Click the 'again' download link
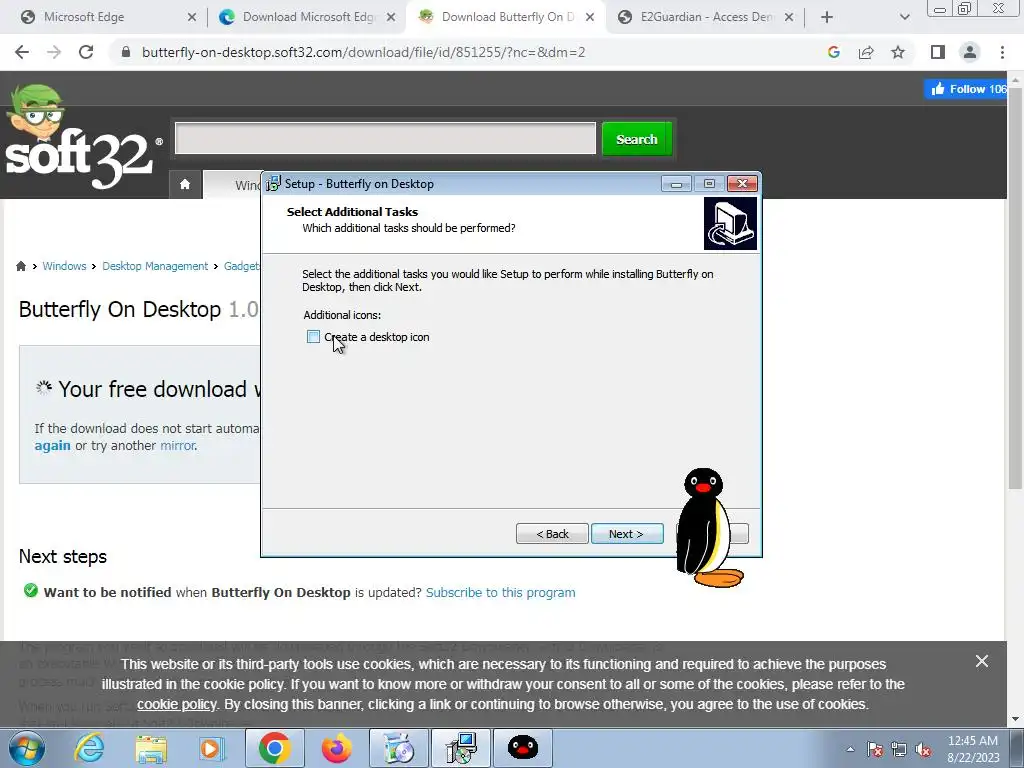The width and height of the screenshot is (1024, 768). (x=52, y=445)
